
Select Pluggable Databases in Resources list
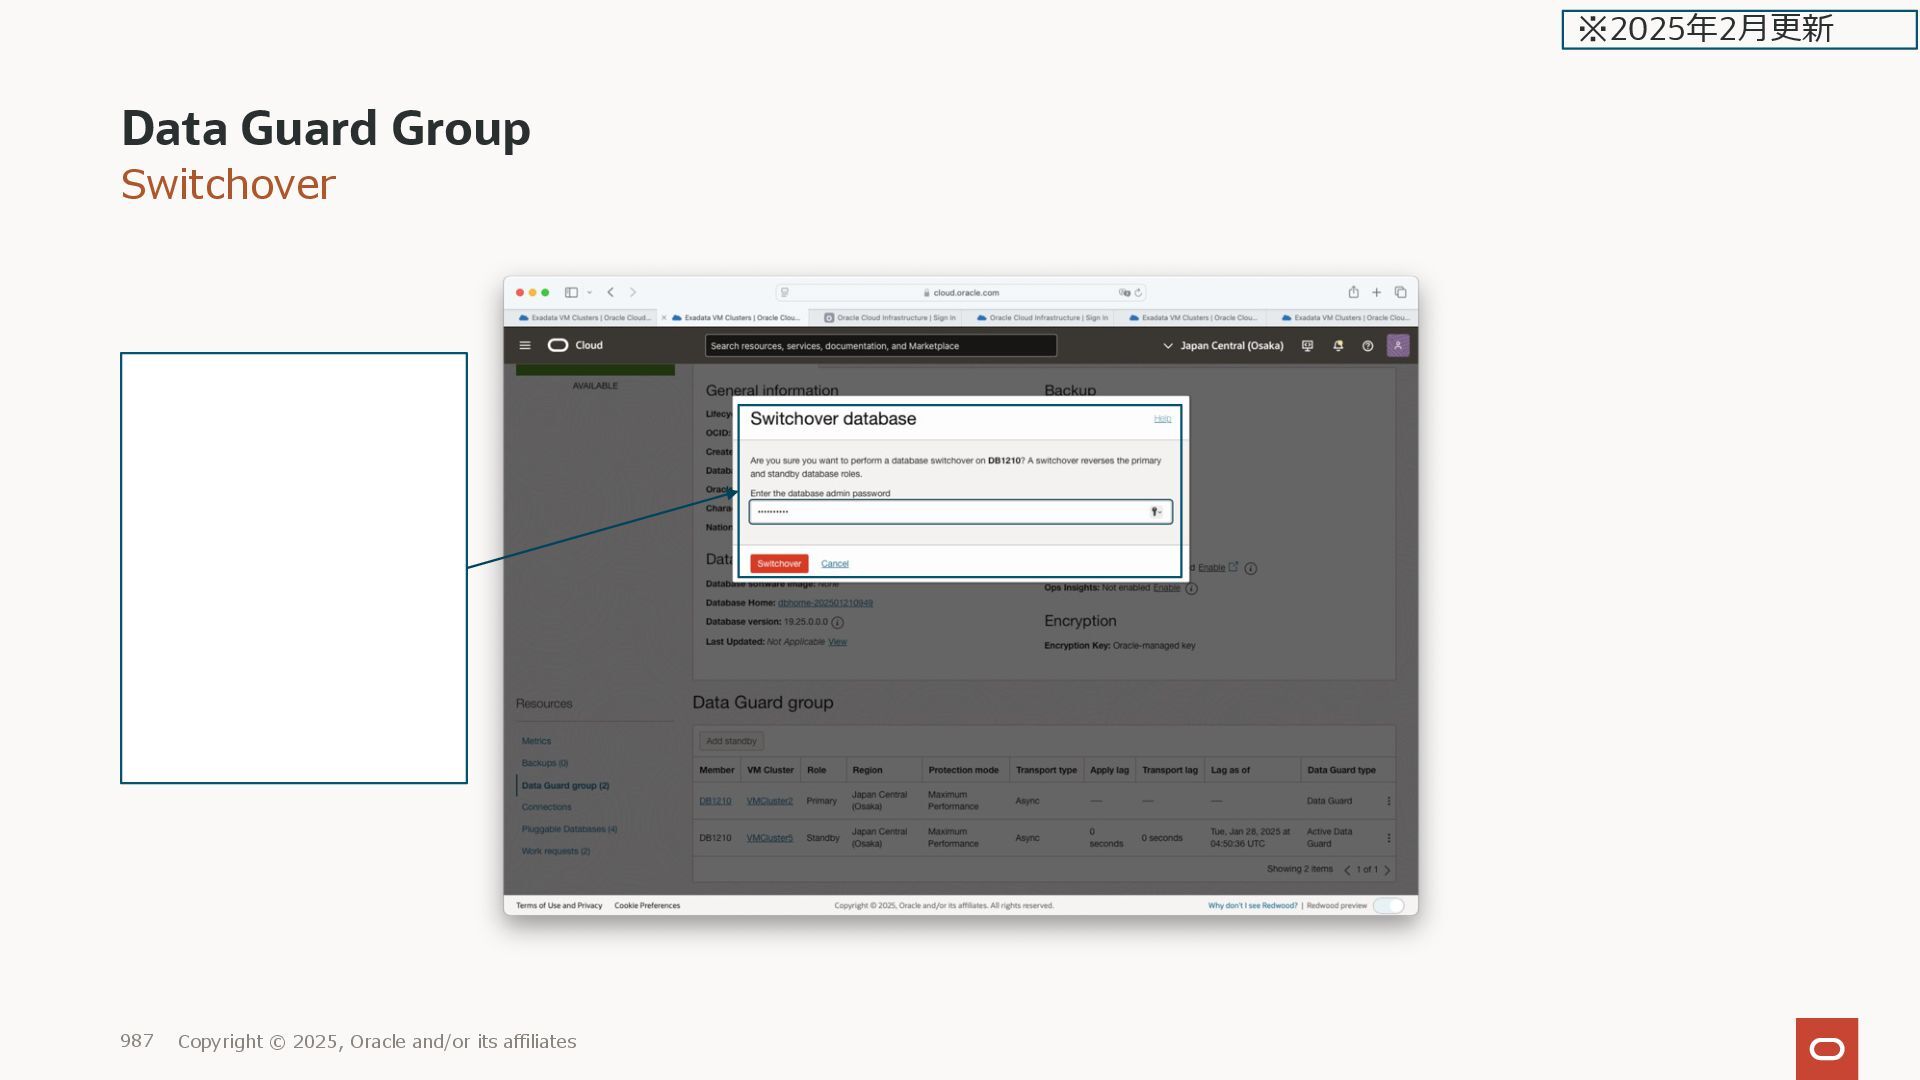coord(568,829)
